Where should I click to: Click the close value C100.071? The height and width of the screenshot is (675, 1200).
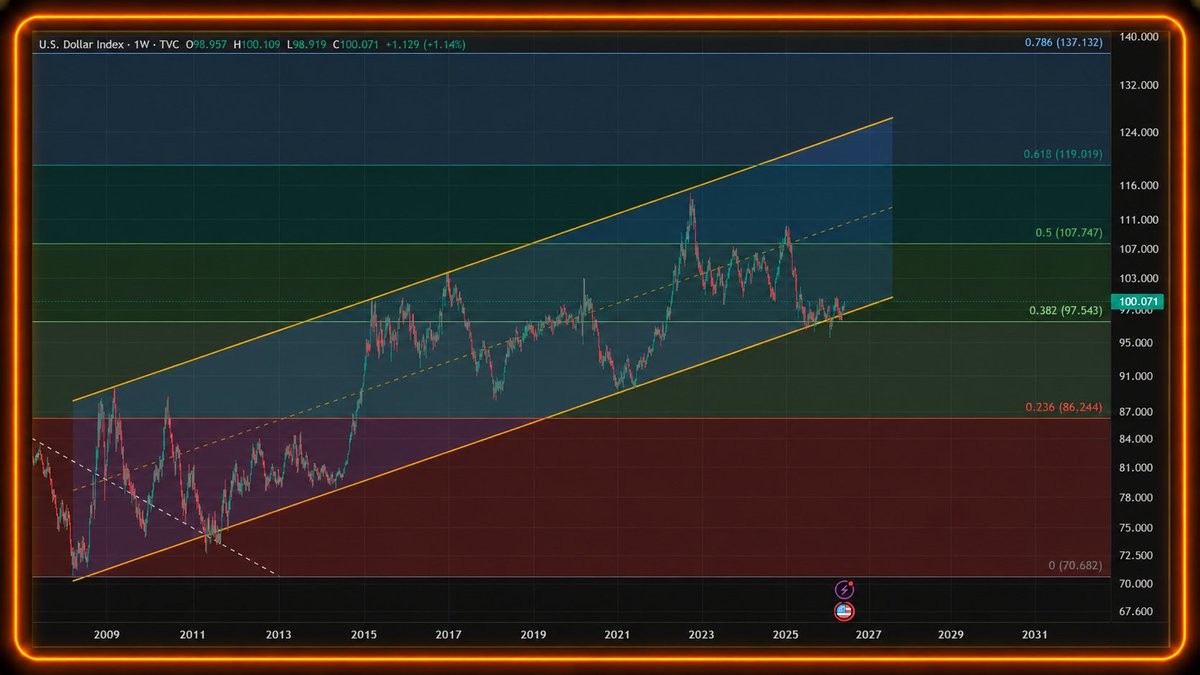tap(355, 45)
